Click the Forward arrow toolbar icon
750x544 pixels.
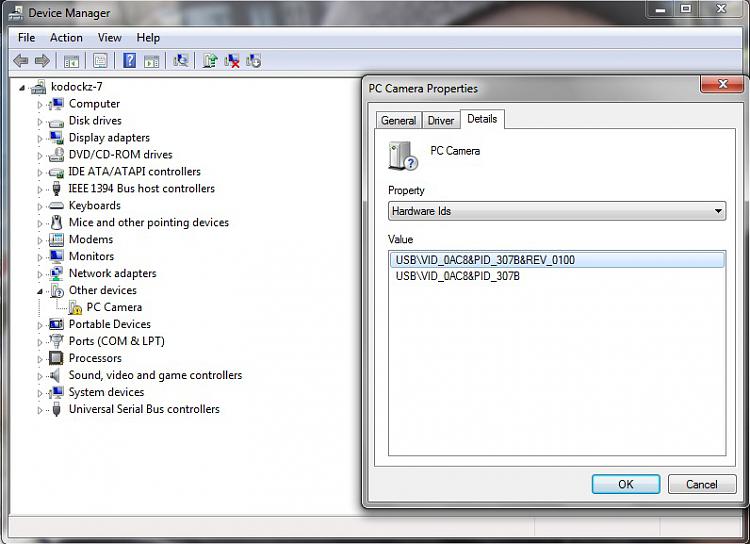click(42, 61)
